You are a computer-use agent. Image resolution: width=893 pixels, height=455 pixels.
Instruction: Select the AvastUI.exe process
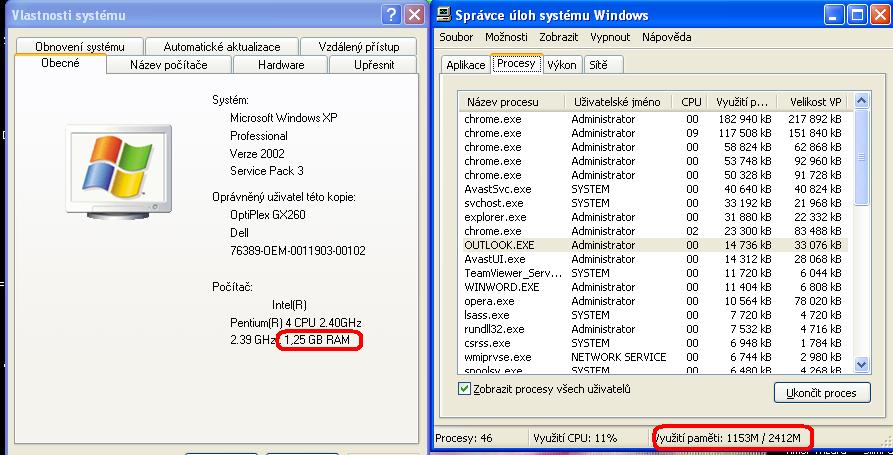pyautogui.click(x=653, y=259)
